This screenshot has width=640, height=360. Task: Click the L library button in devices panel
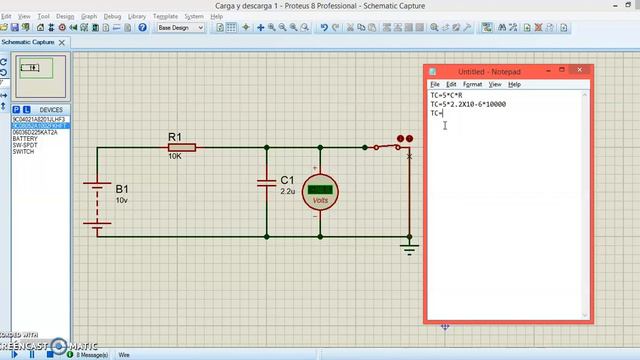click(27, 109)
